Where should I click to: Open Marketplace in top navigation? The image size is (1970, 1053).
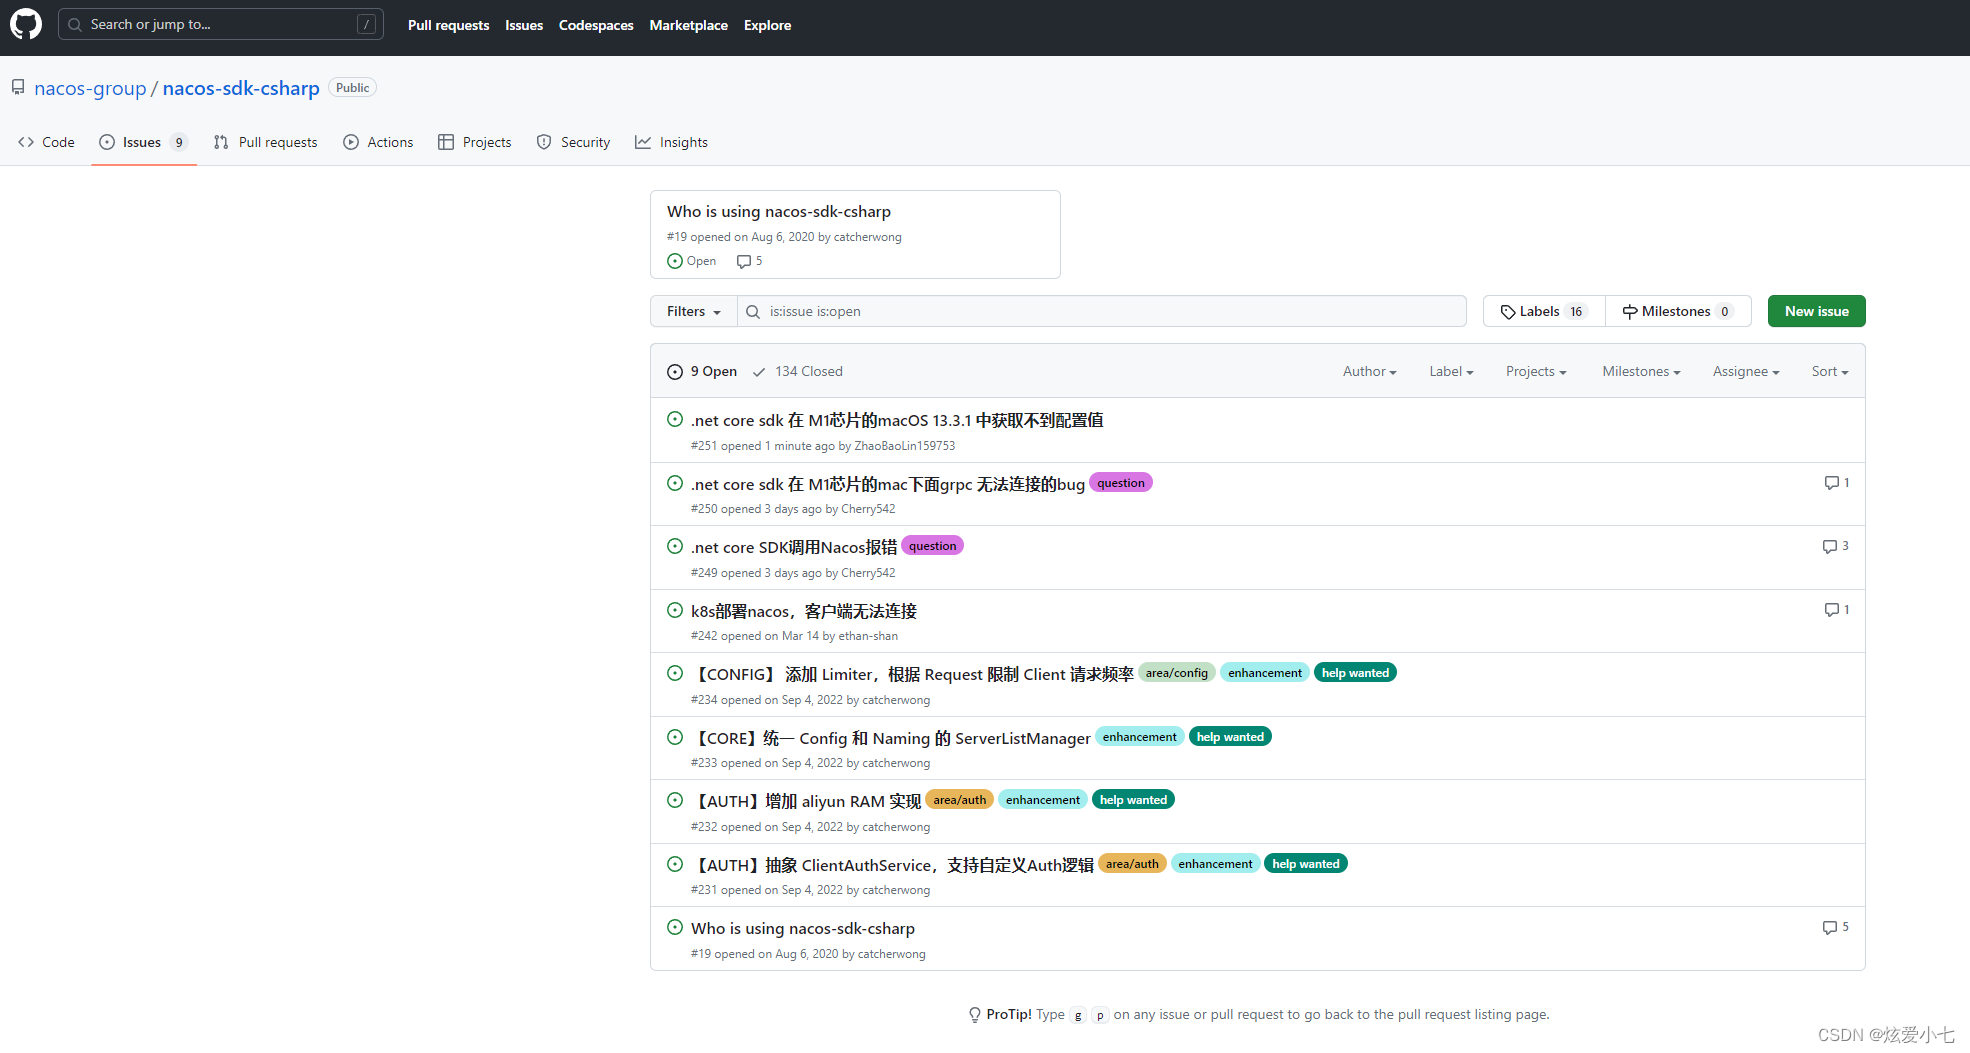(689, 26)
